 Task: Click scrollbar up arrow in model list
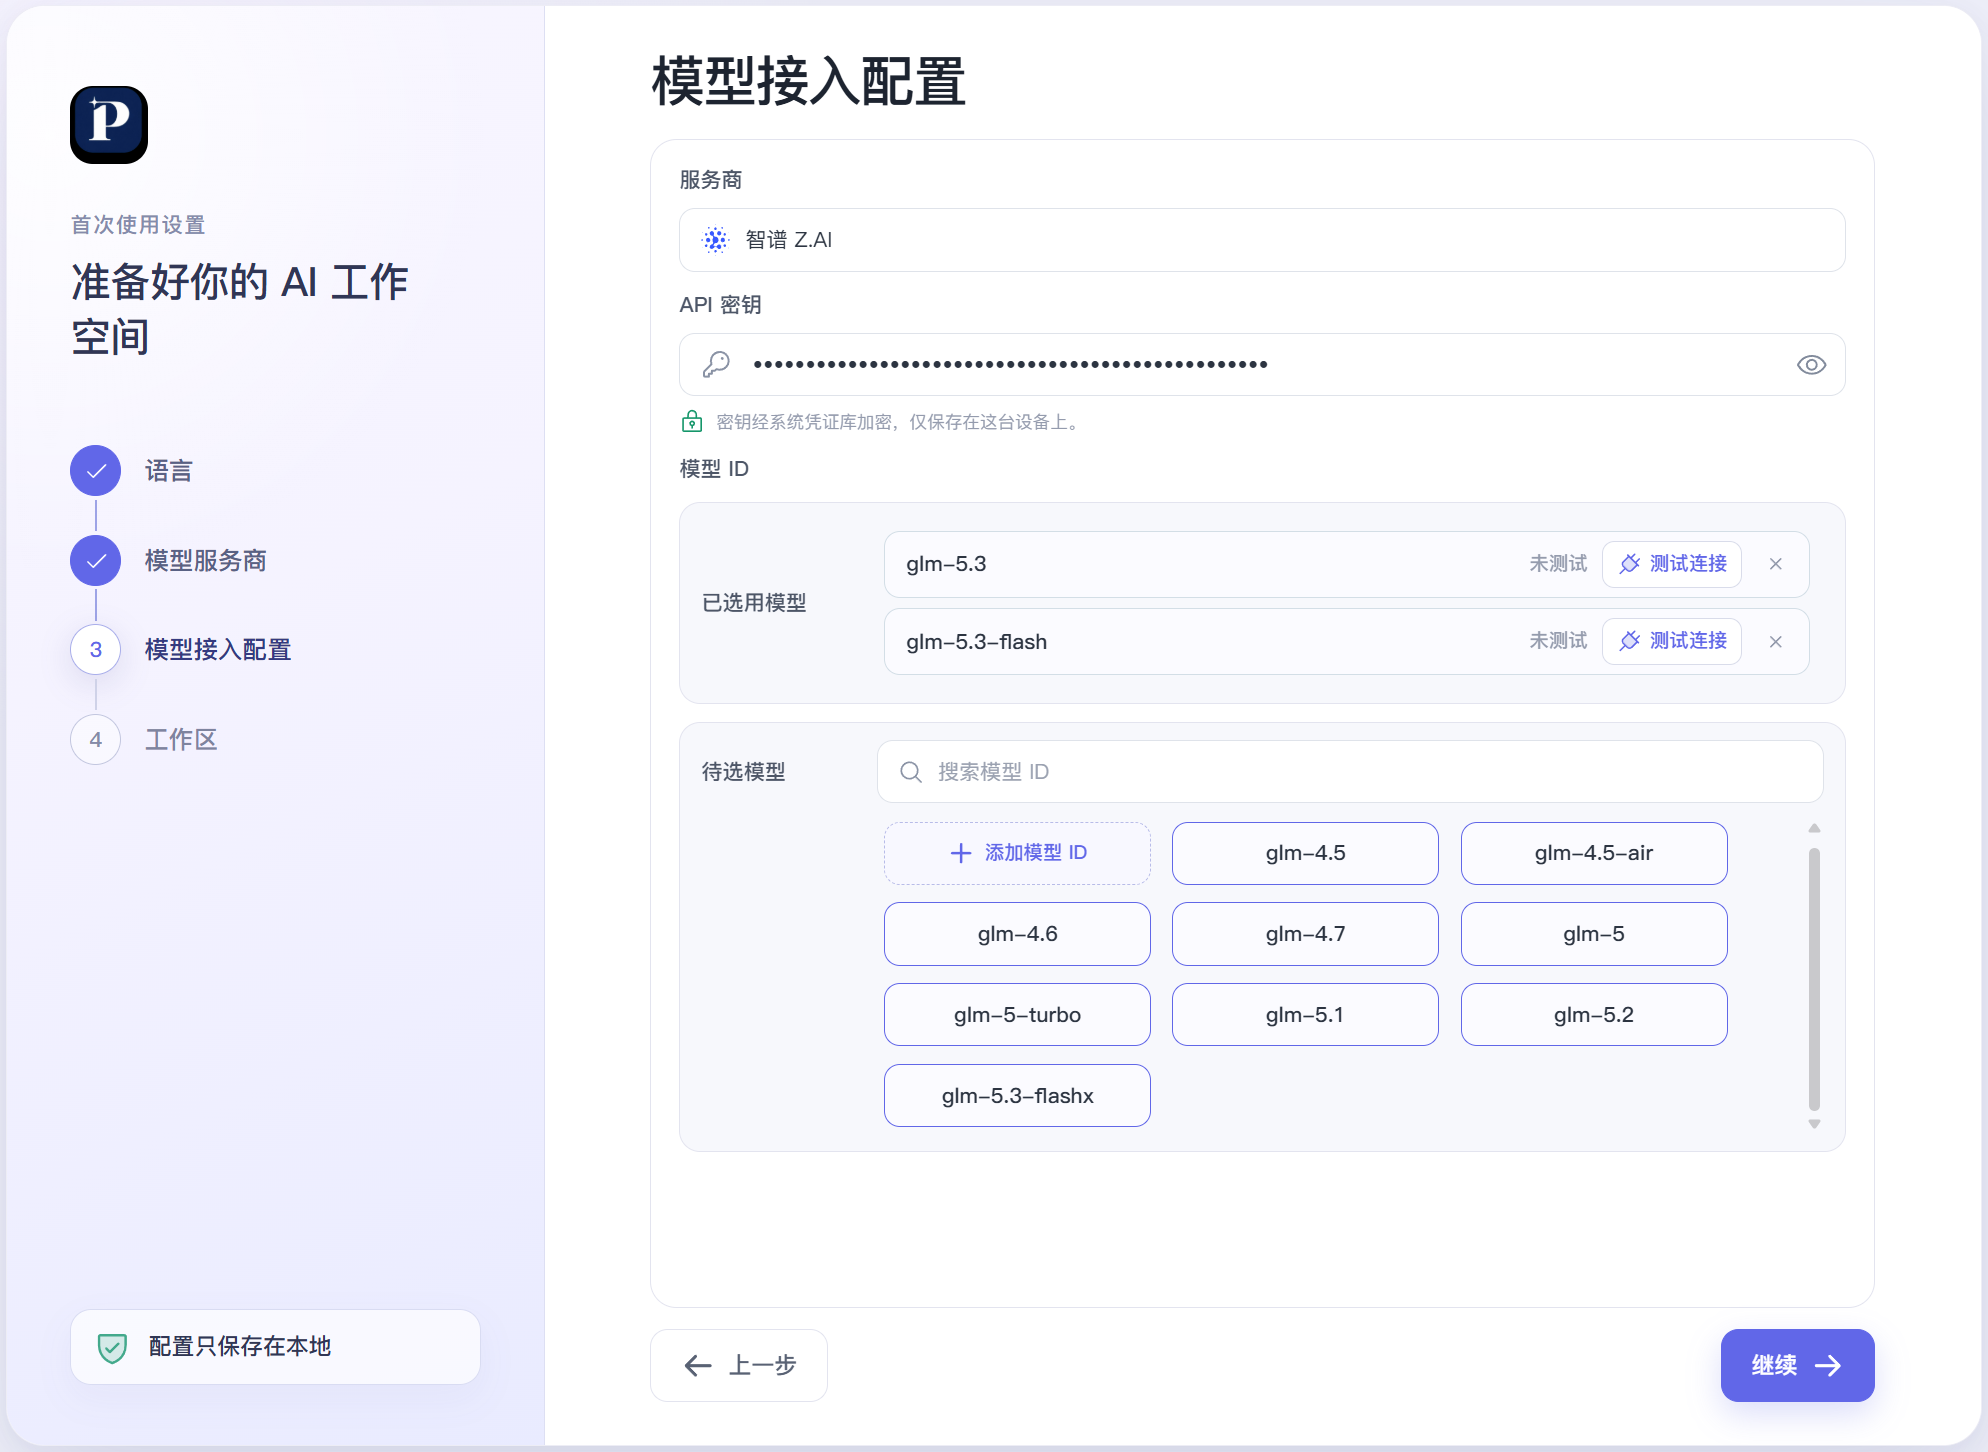pyautogui.click(x=1814, y=829)
